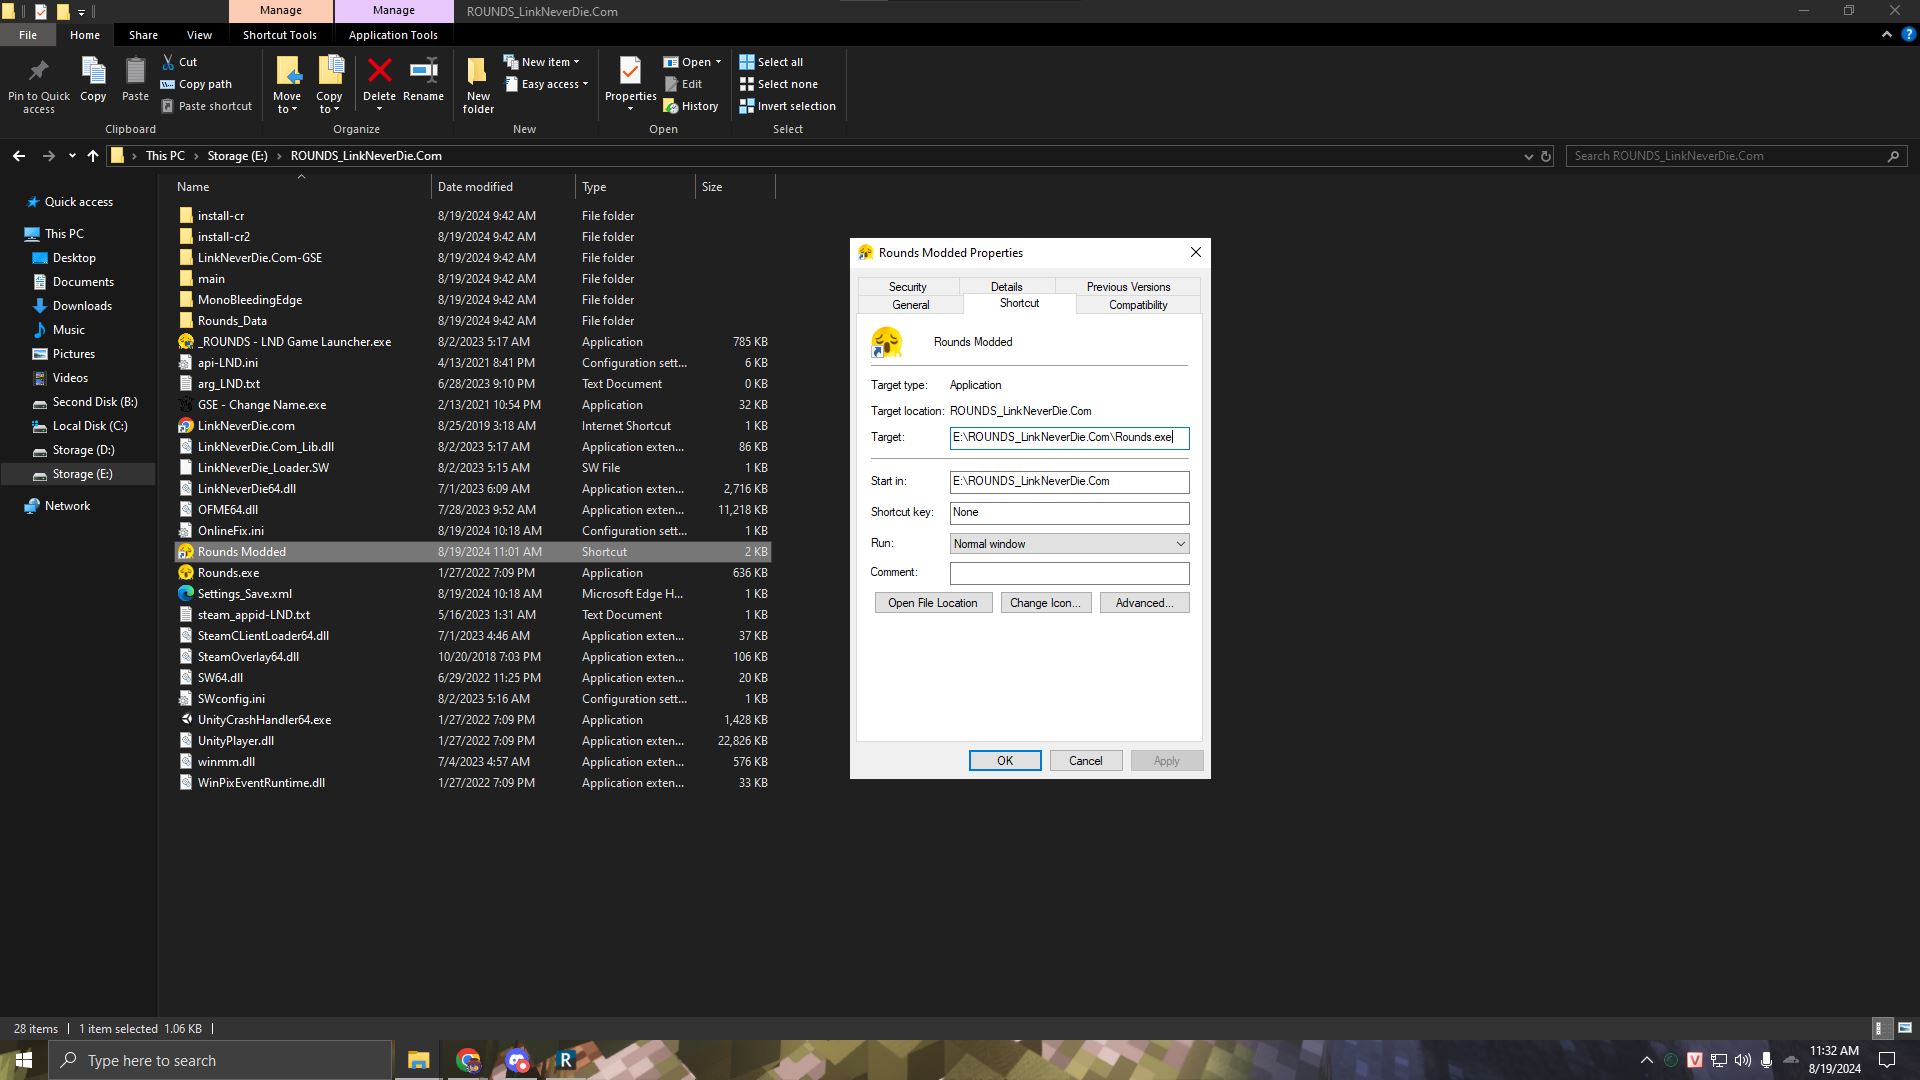Open File Location for Rounds Modded
Image resolution: width=1920 pixels, height=1080 pixels.
[x=932, y=603]
